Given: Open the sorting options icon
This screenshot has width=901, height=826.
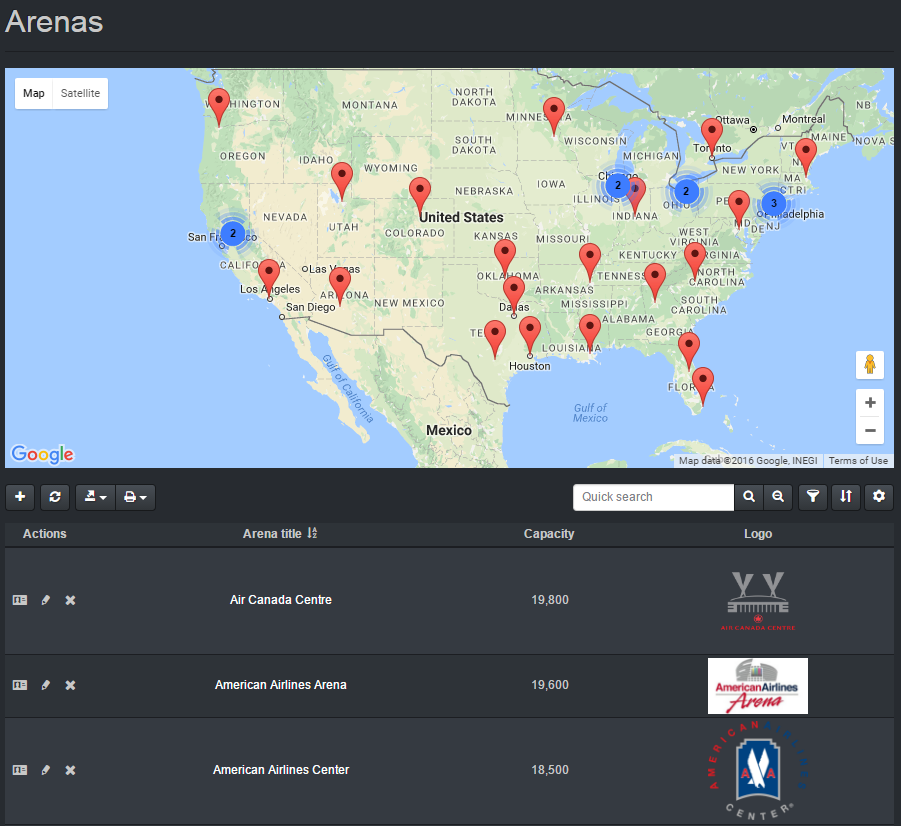Looking at the screenshot, I should [846, 497].
